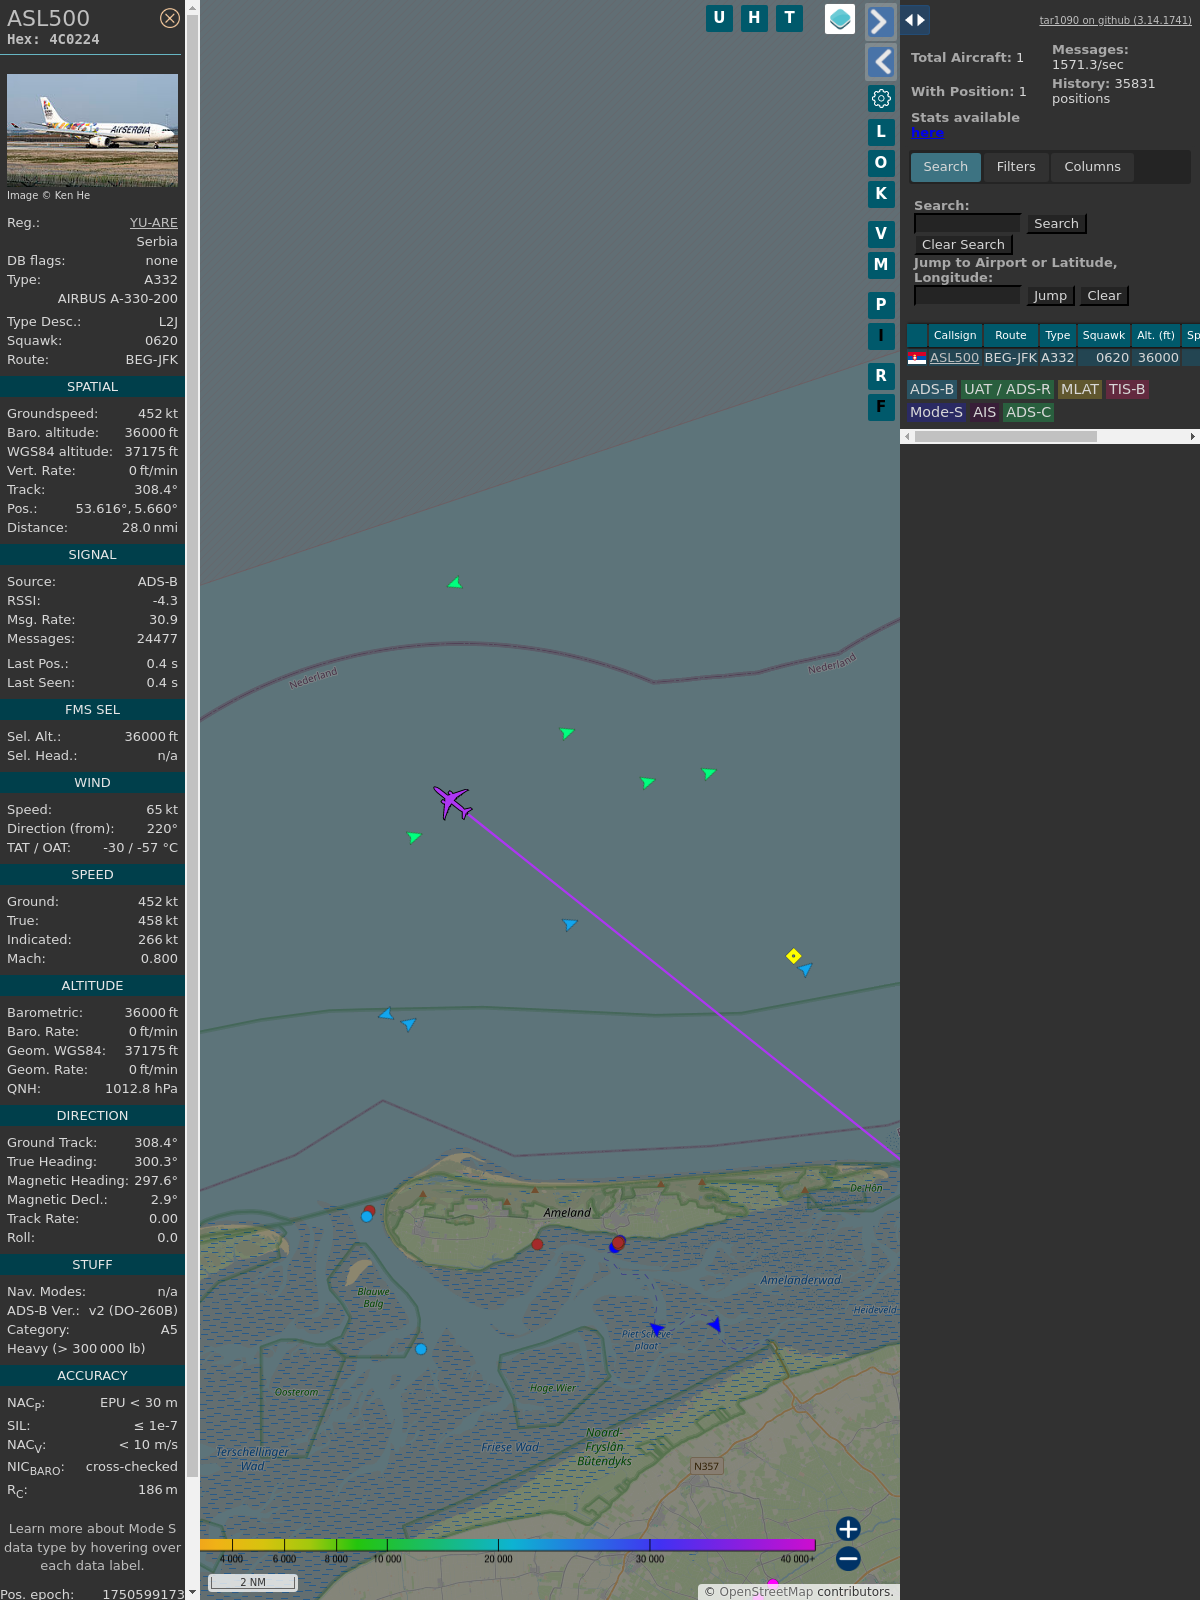
Task: Open the map layers switcher icon
Action: click(840, 18)
